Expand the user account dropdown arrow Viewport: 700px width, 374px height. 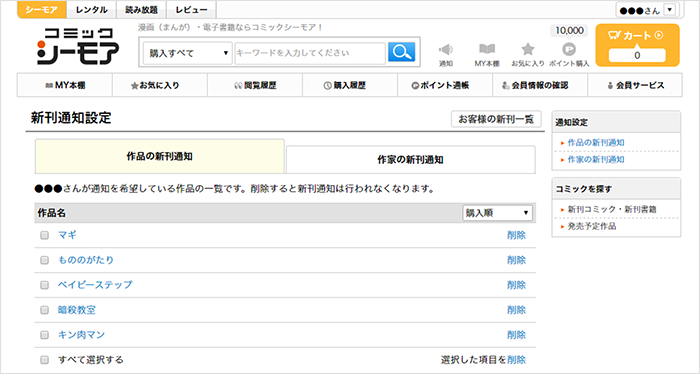pyautogui.click(x=670, y=10)
